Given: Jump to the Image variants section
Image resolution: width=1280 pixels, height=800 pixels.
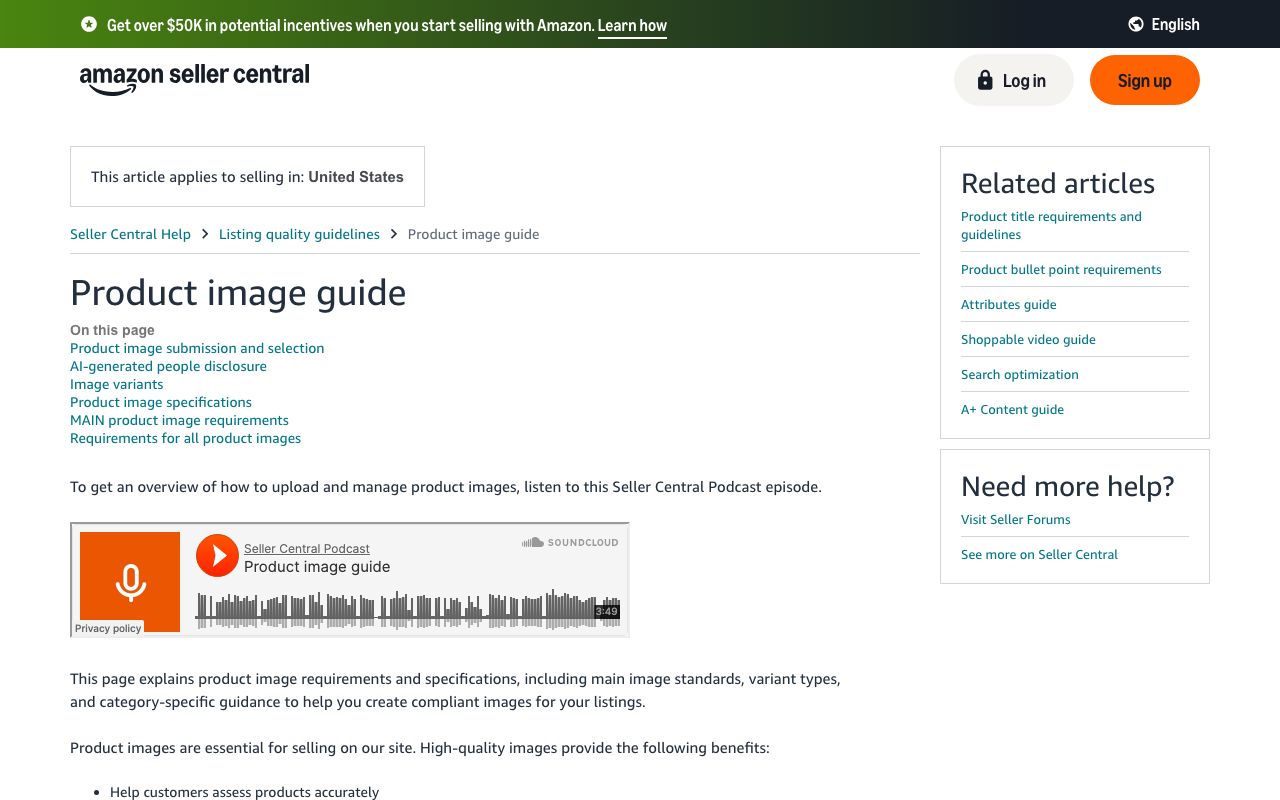Looking at the screenshot, I should (116, 384).
